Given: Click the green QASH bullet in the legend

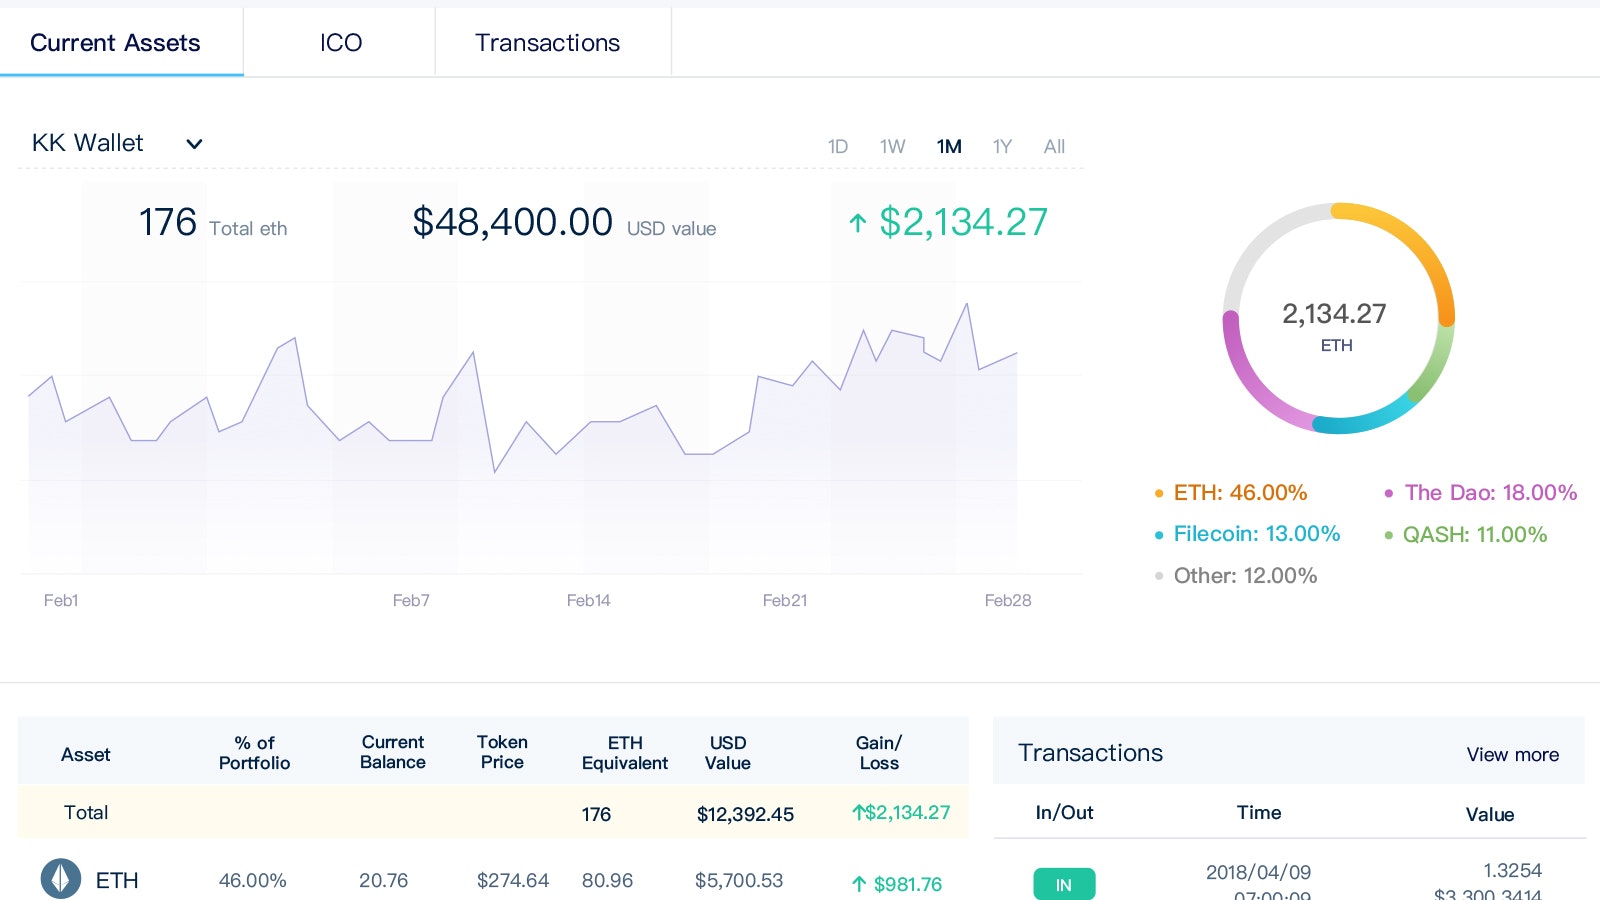Looking at the screenshot, I should [x=1389, y=534].
